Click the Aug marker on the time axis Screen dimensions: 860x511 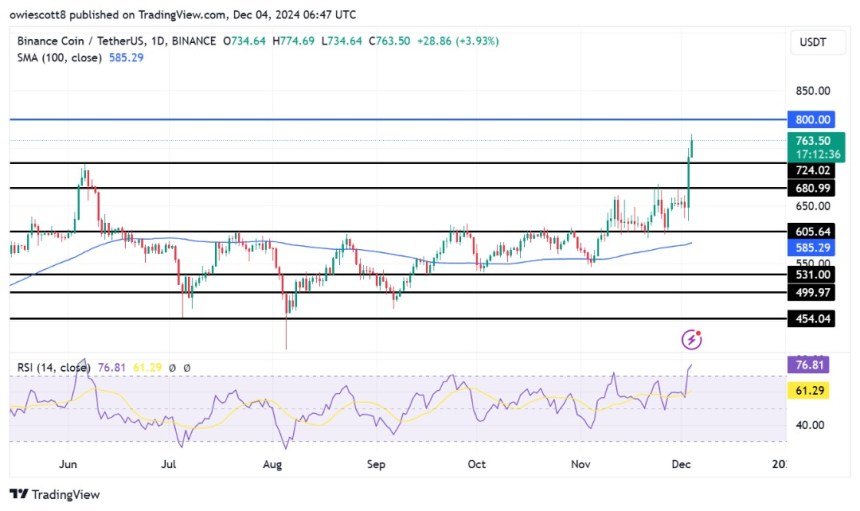(272, 465)
